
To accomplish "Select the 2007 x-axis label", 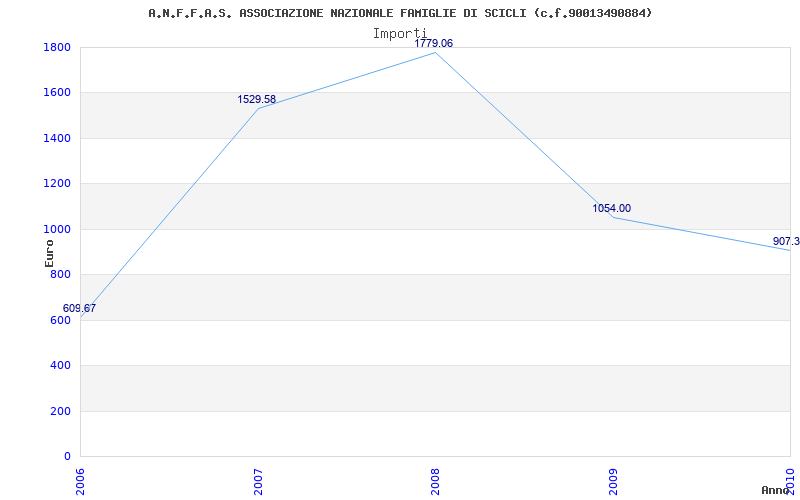I will (x=258, y=481).
